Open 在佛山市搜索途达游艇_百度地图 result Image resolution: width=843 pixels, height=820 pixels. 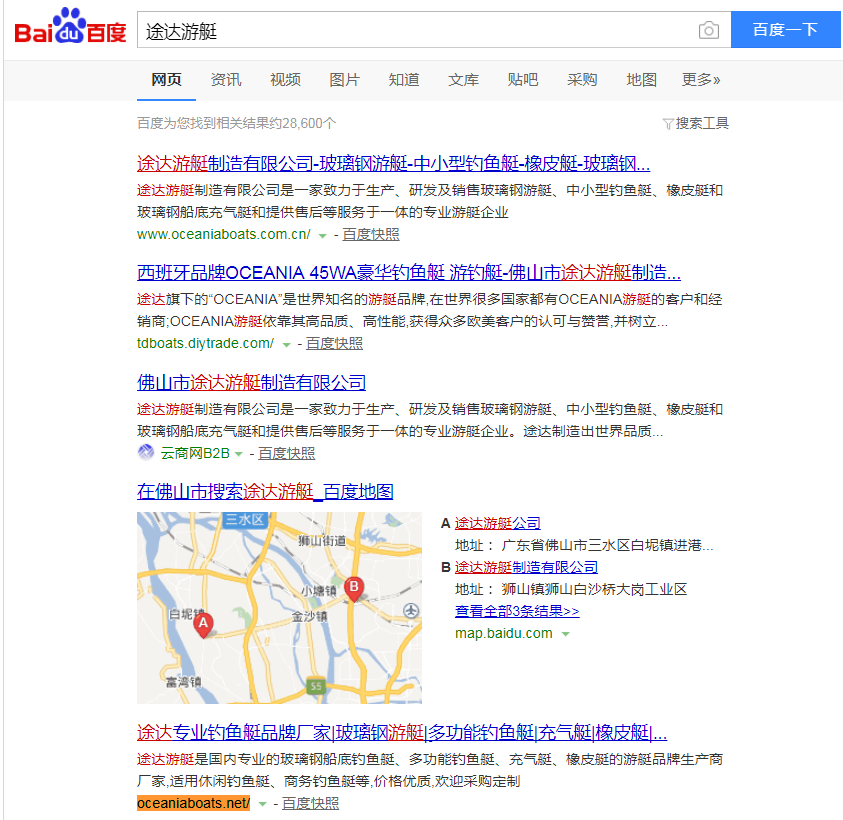click(x=265, y=491)
